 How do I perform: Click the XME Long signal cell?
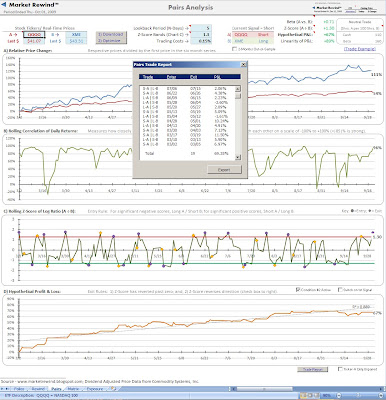253,41
